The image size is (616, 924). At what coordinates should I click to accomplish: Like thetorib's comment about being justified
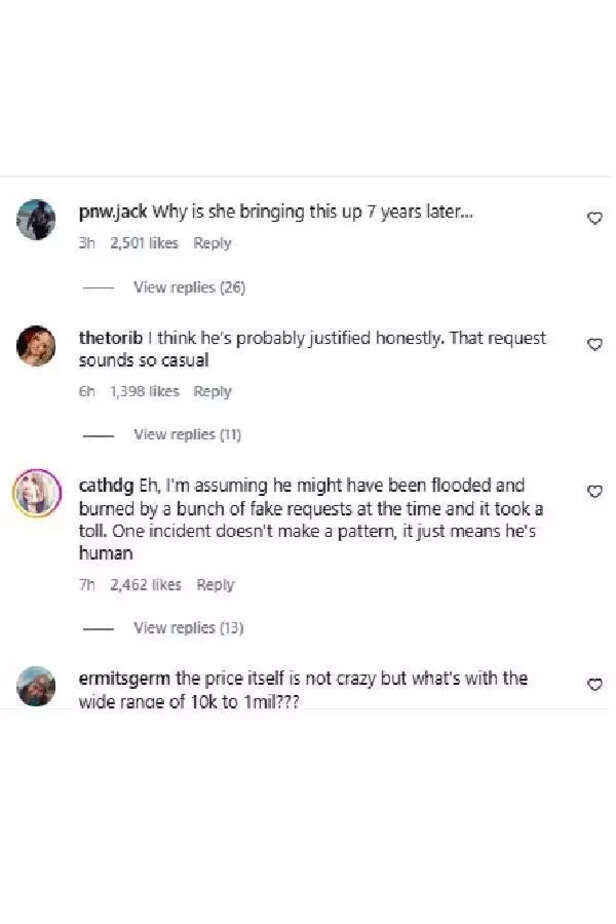tap(595, 343)
